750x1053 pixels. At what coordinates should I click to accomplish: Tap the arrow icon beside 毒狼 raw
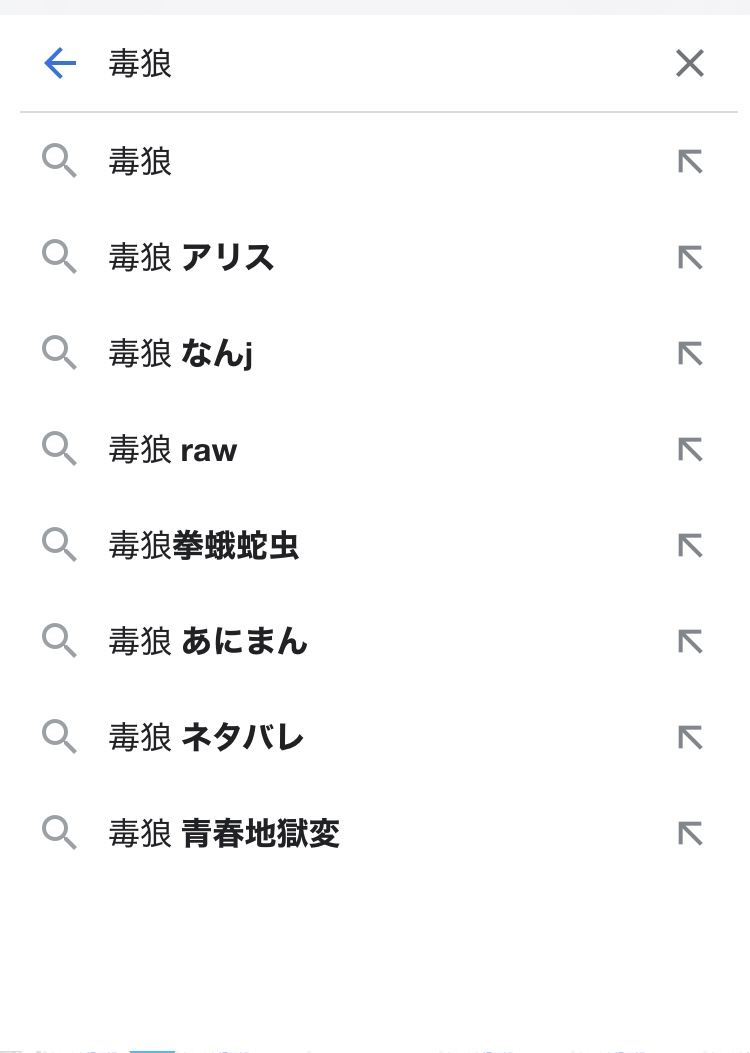point(690,450)
